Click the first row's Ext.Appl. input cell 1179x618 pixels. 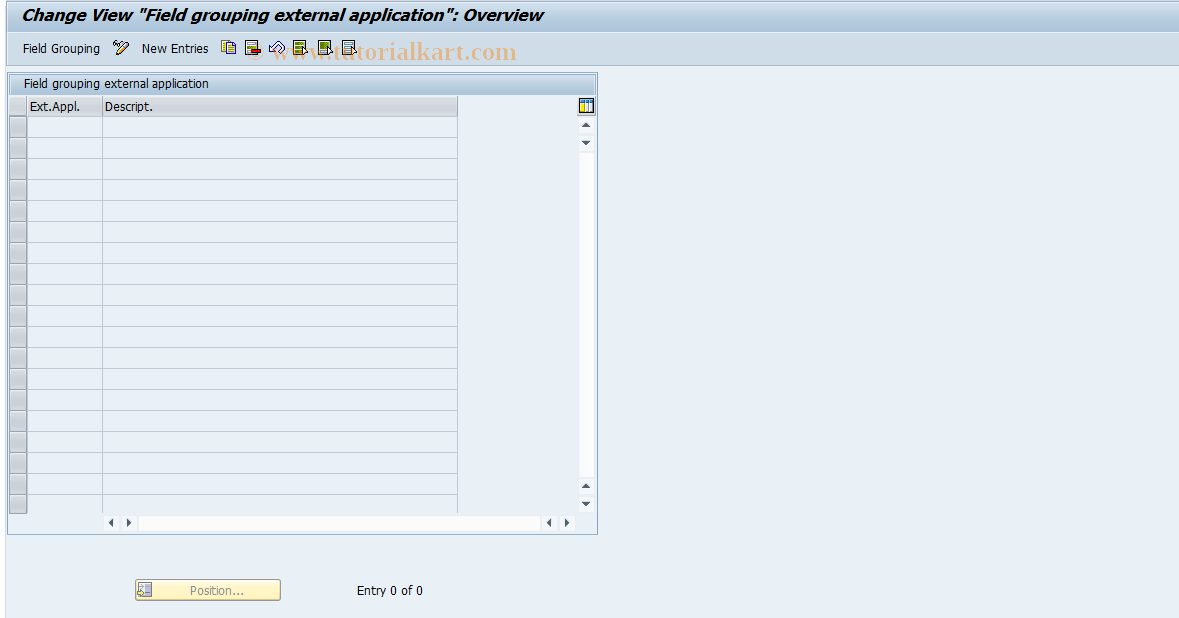(x=65, y=127)
